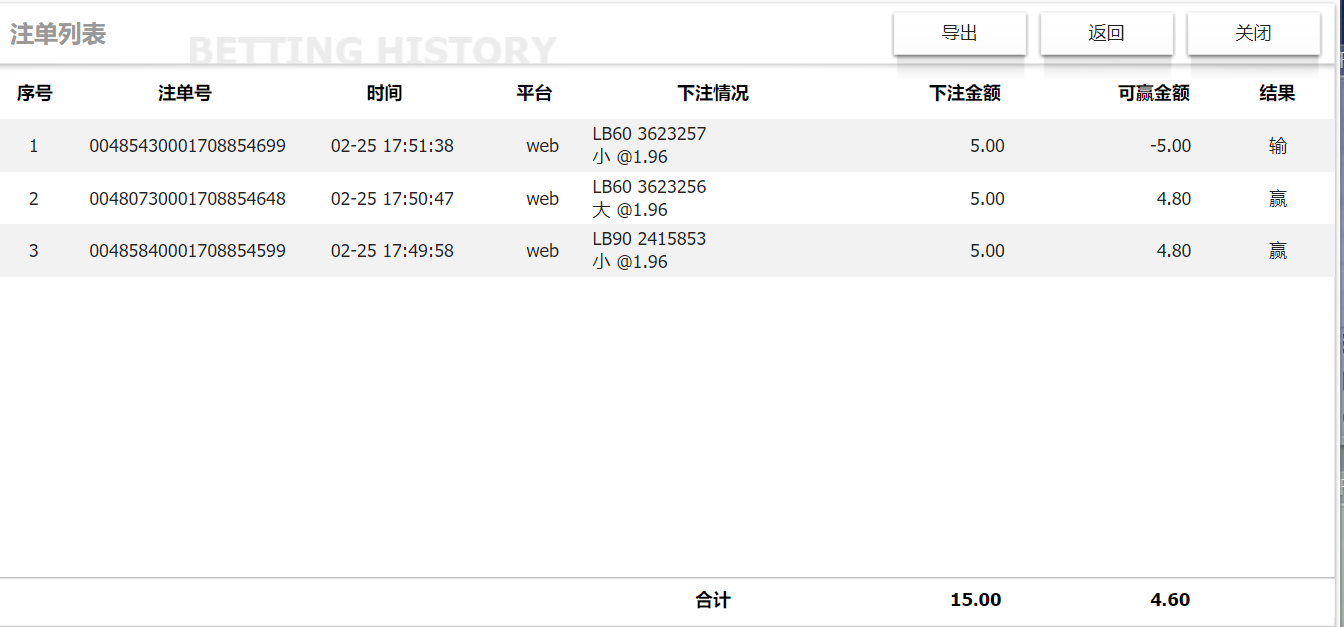Select bet number 00480730001708854648
1344x627 pixels.
coord(187,199)
